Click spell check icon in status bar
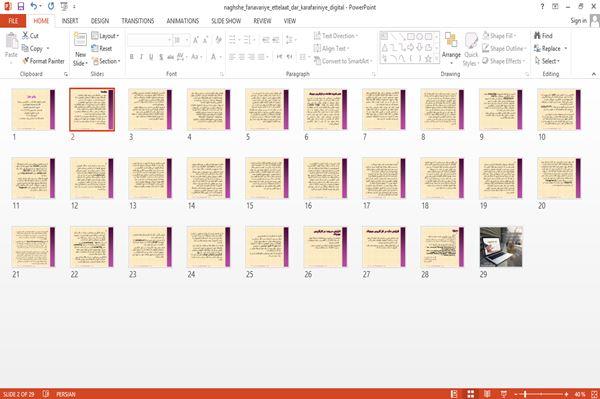600x399 pixels. (x=46, y=394)
